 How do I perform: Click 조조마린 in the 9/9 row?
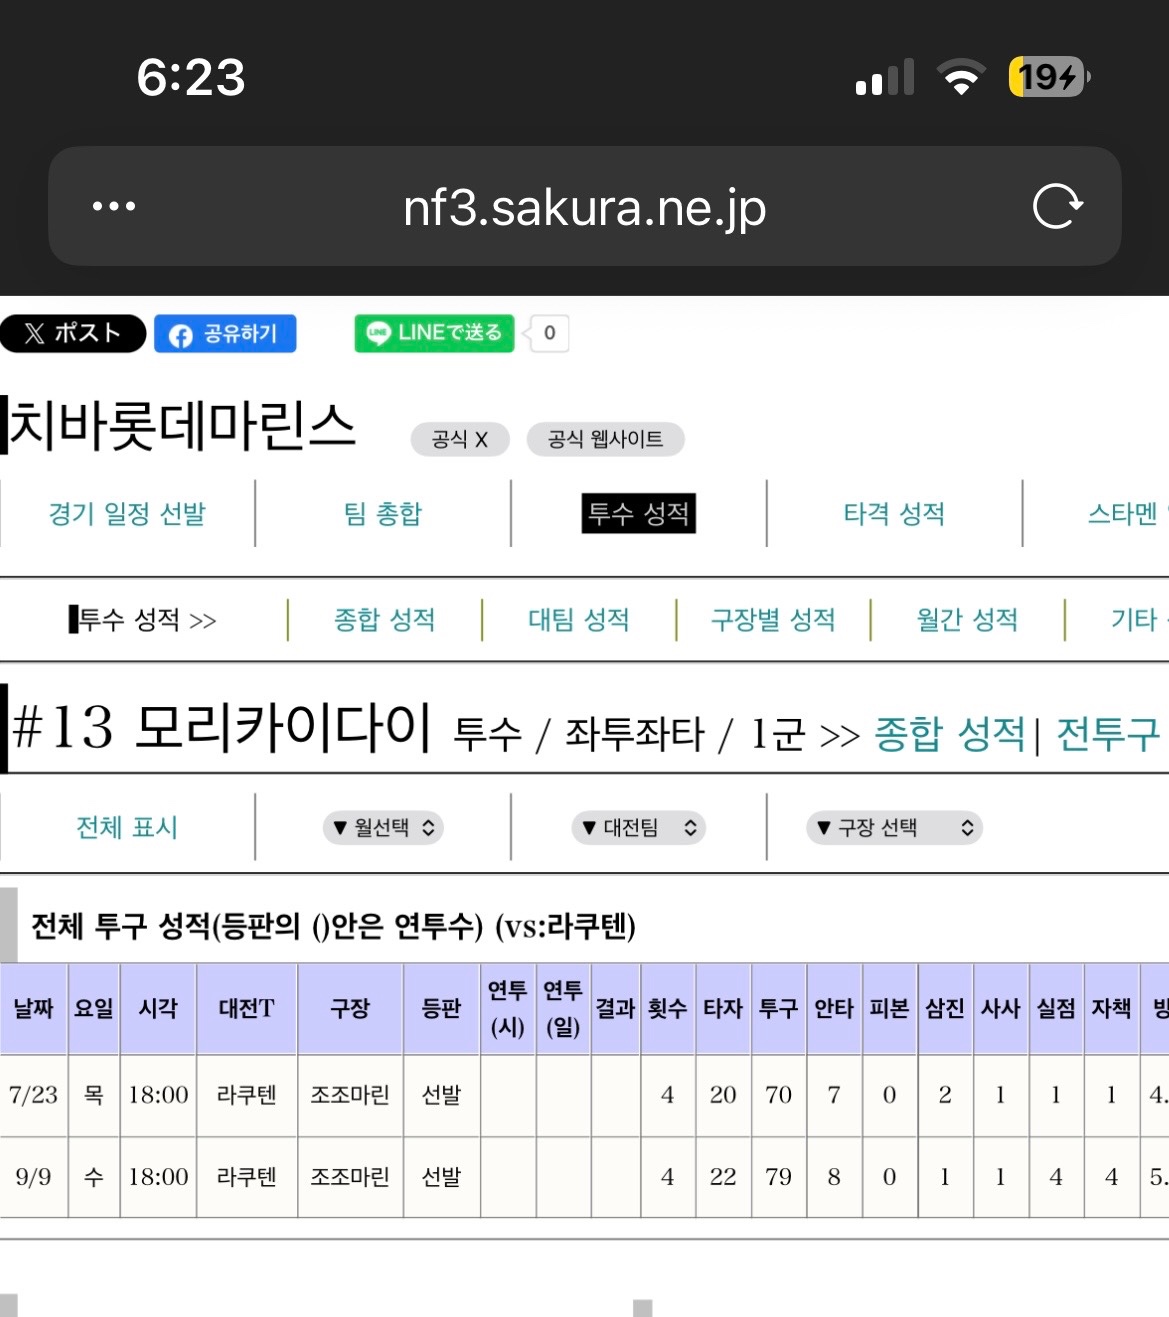(350, 1177)
